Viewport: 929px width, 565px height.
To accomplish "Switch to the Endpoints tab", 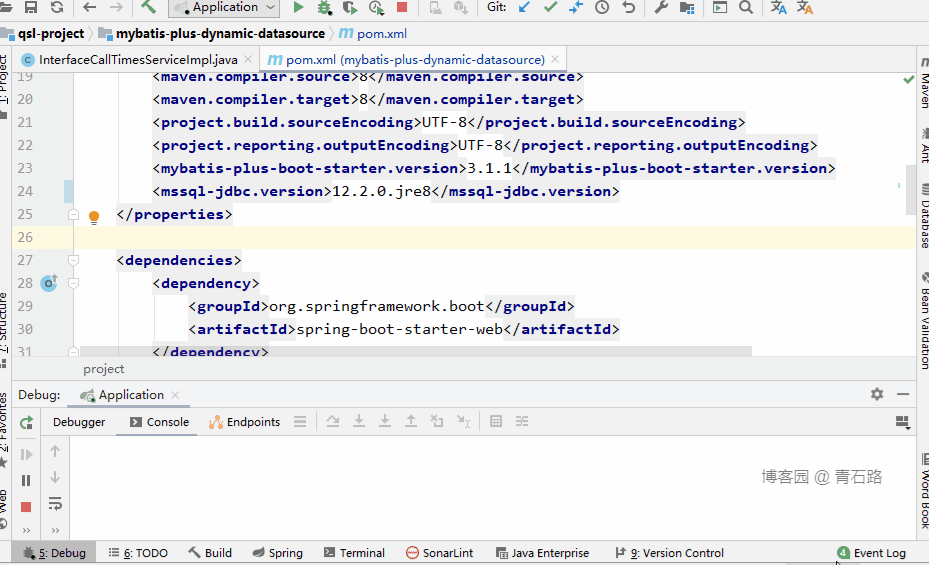I will (x=245, y=422).
